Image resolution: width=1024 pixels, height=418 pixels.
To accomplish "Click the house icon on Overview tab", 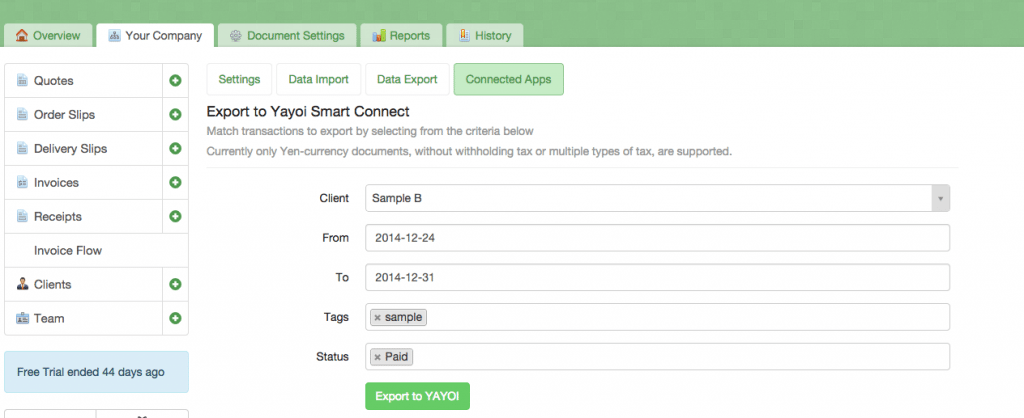I will click(22, 35).
